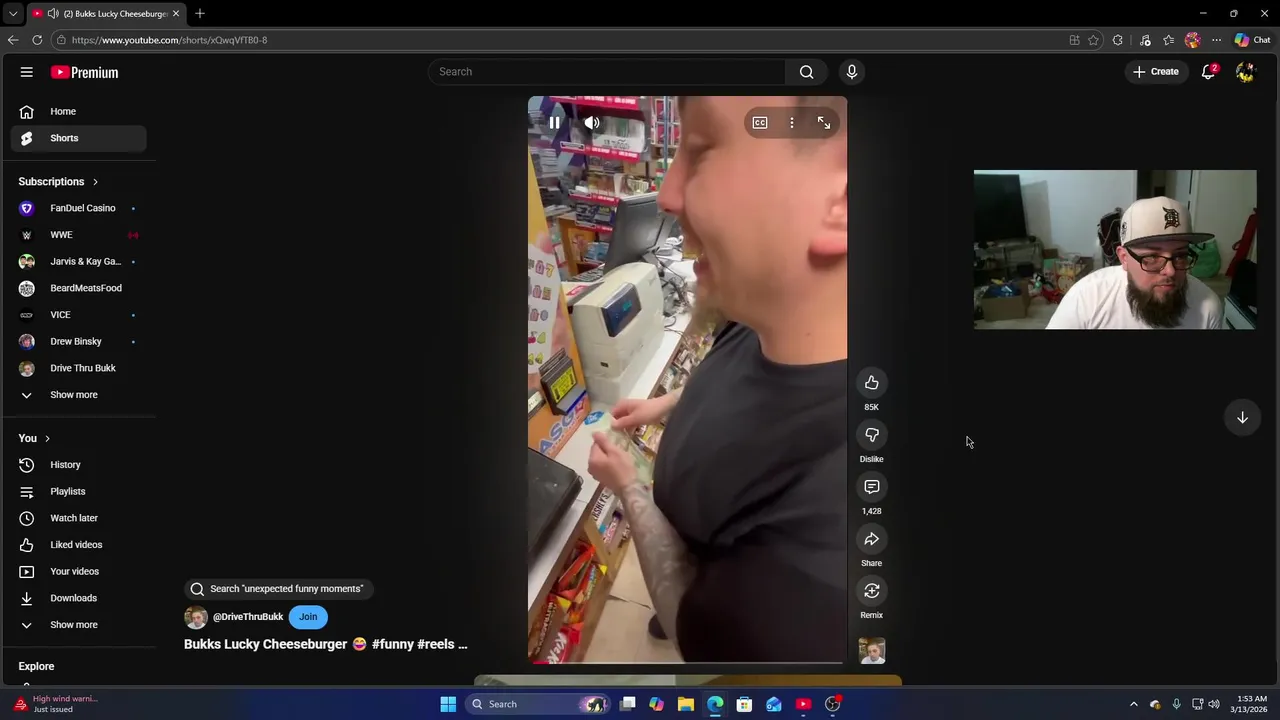Open Jarvis & Kay channel

tap(78, 261)
